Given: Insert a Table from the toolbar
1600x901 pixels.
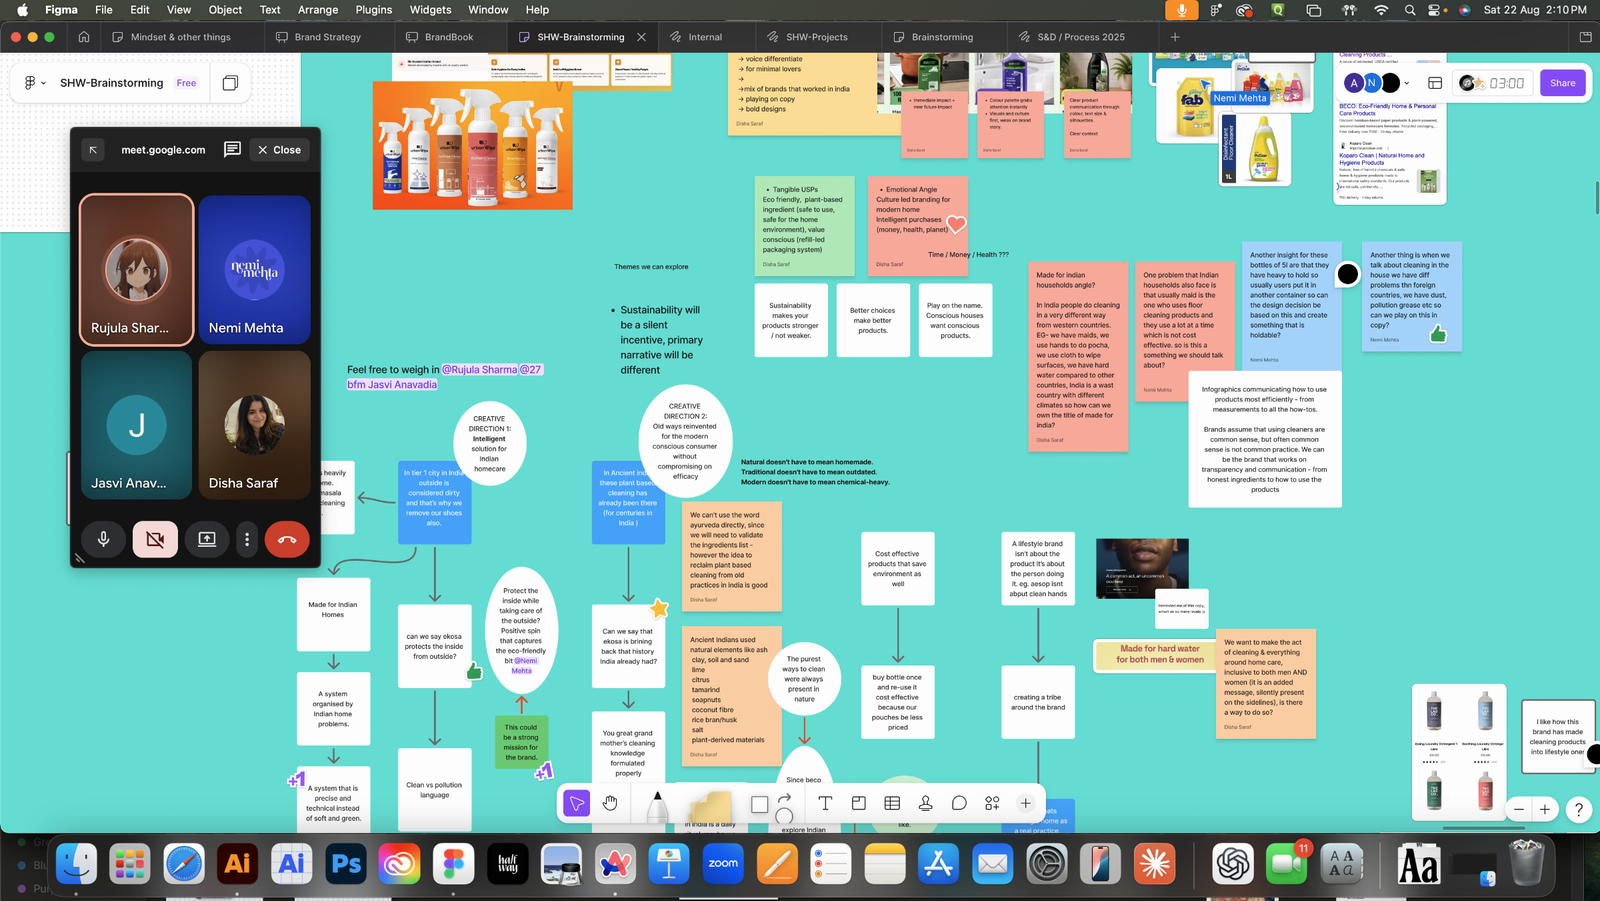Looking at the screenshot, I should coord(892,803).
